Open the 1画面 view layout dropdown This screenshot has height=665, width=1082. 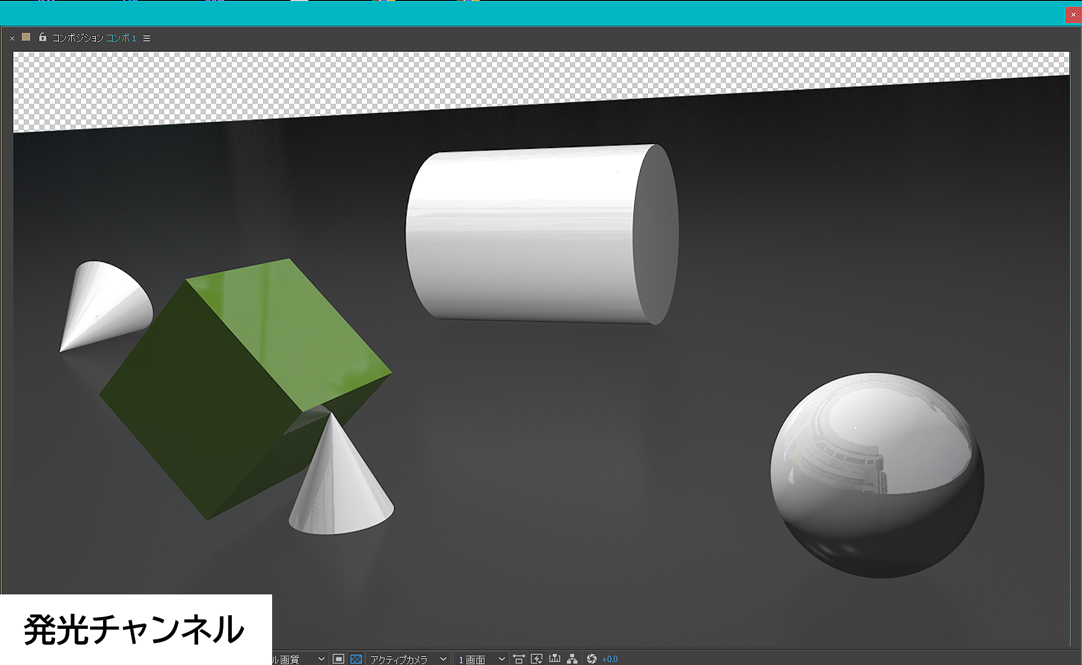click(x=481, y=659)
